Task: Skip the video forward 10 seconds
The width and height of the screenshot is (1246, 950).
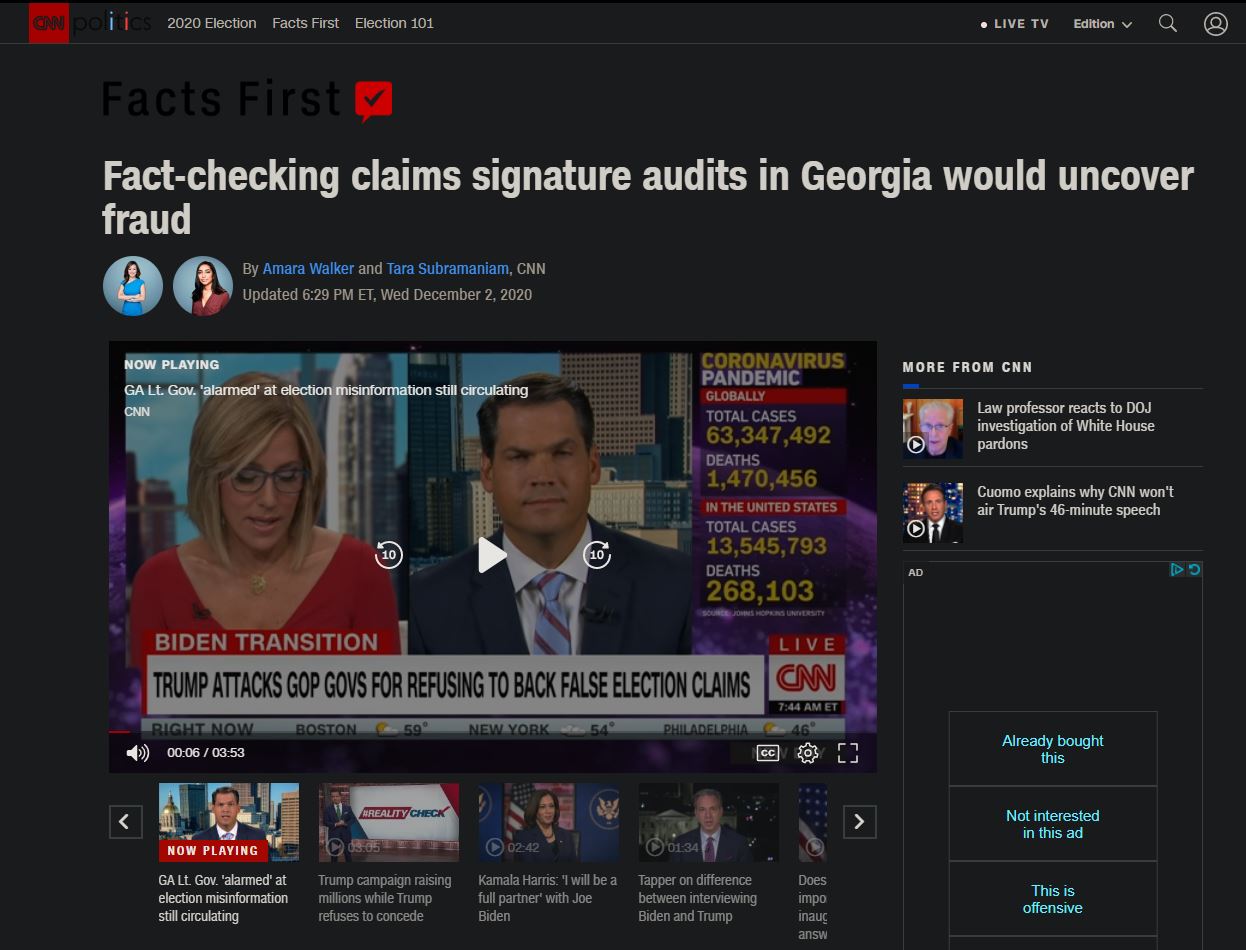Action: [x=597, y=554]
